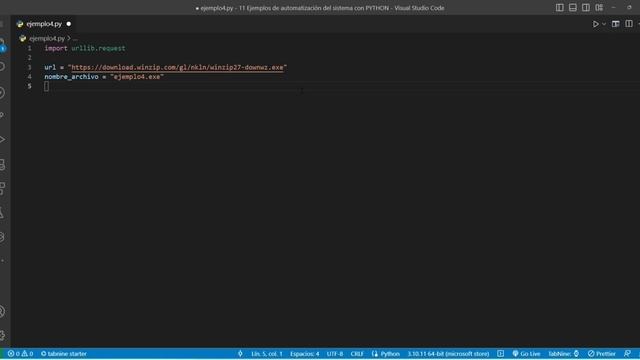Click the "ejemplo4.exe" string
The image size is (640, 360).
(x=137, y=77)
